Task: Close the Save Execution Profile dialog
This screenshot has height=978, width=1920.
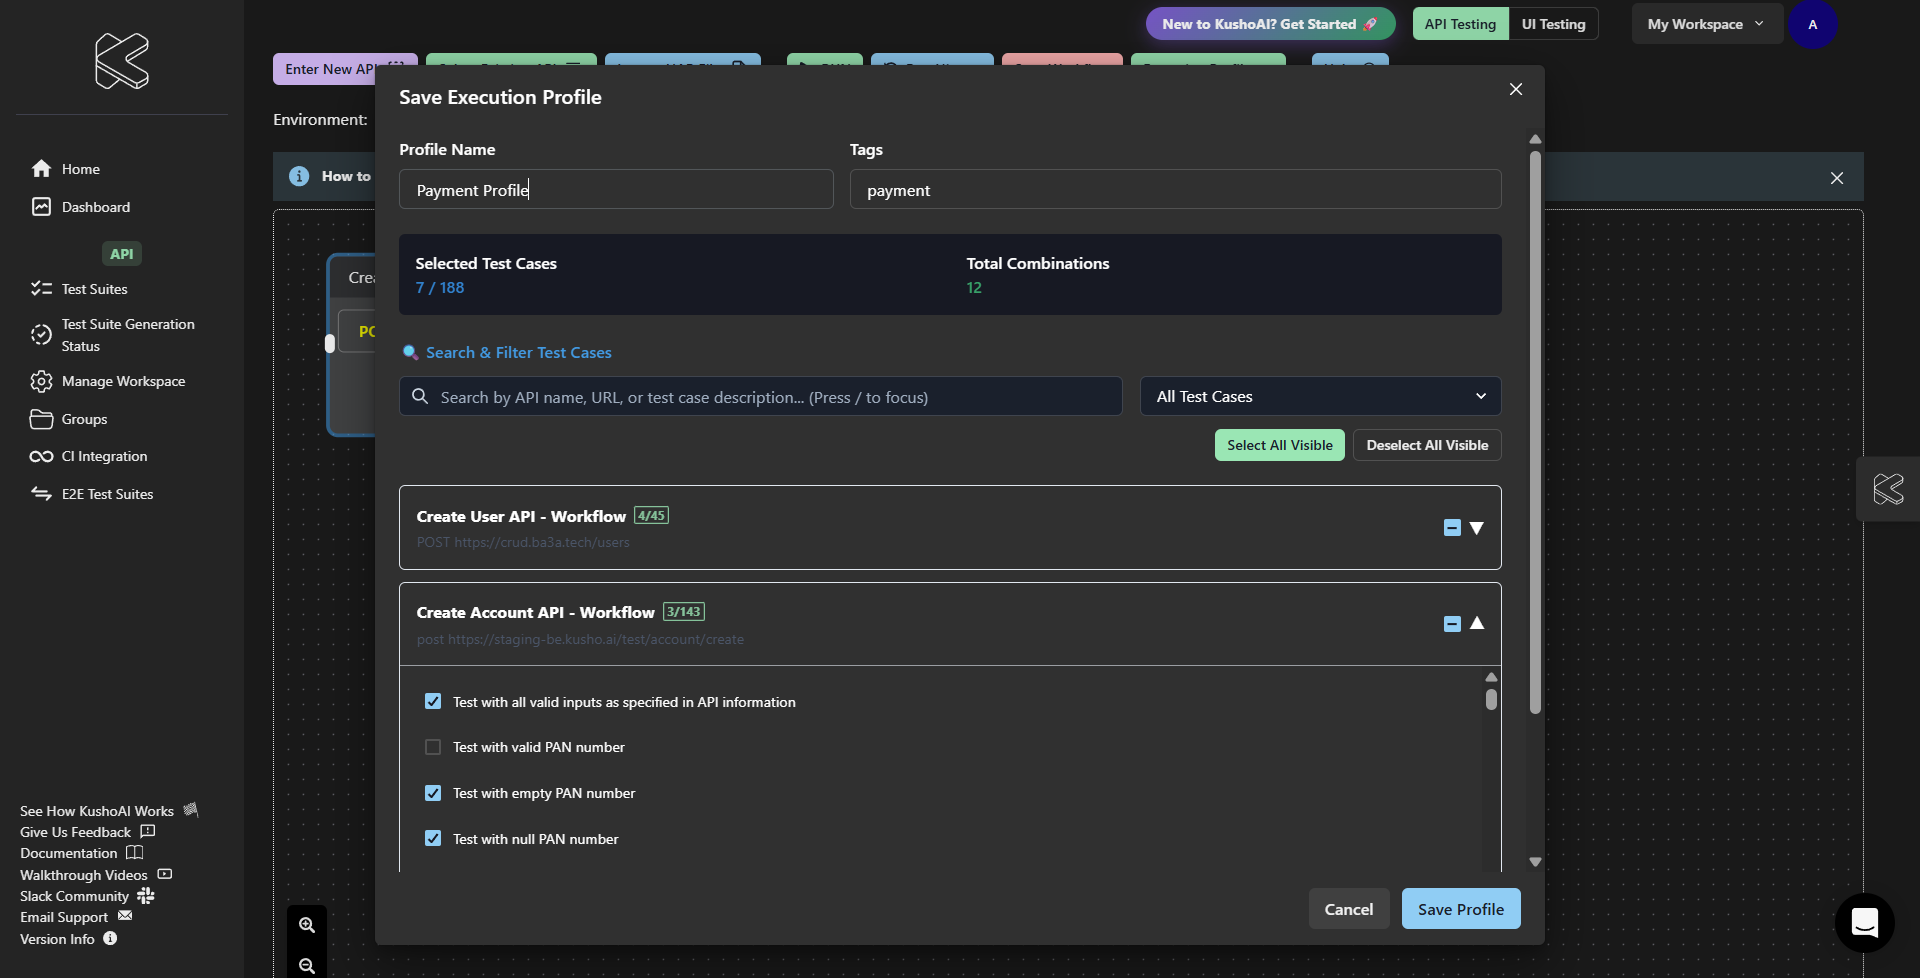Action: click(1515, 89)
